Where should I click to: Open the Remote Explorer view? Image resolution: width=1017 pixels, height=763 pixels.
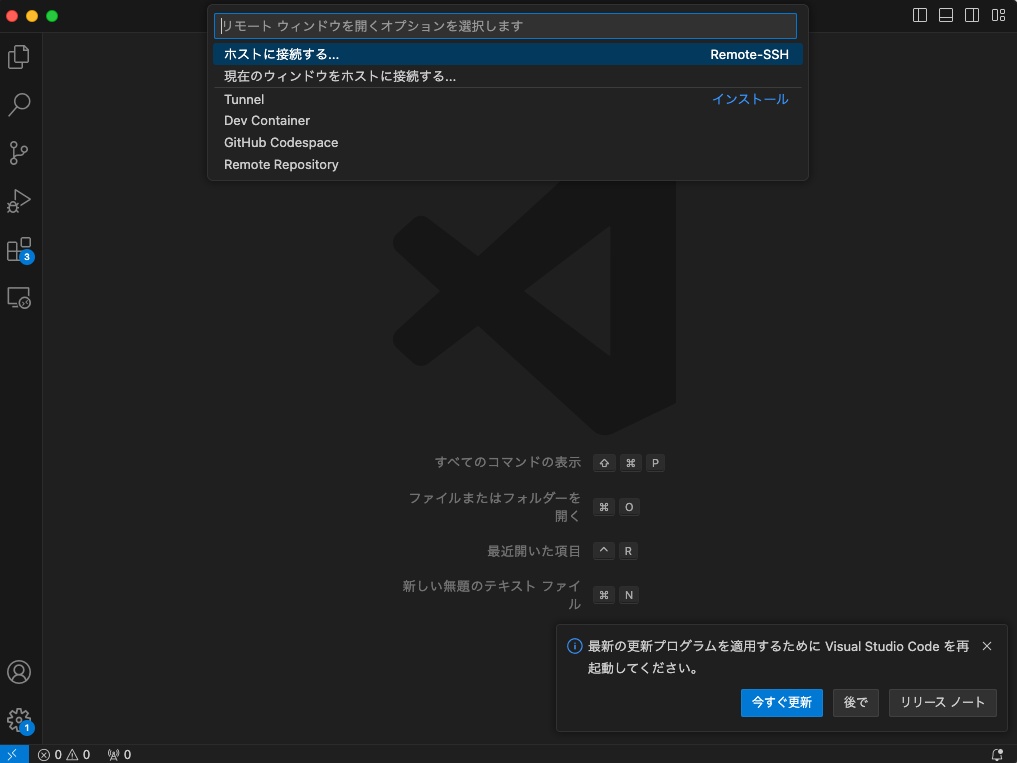pos(18,298)
